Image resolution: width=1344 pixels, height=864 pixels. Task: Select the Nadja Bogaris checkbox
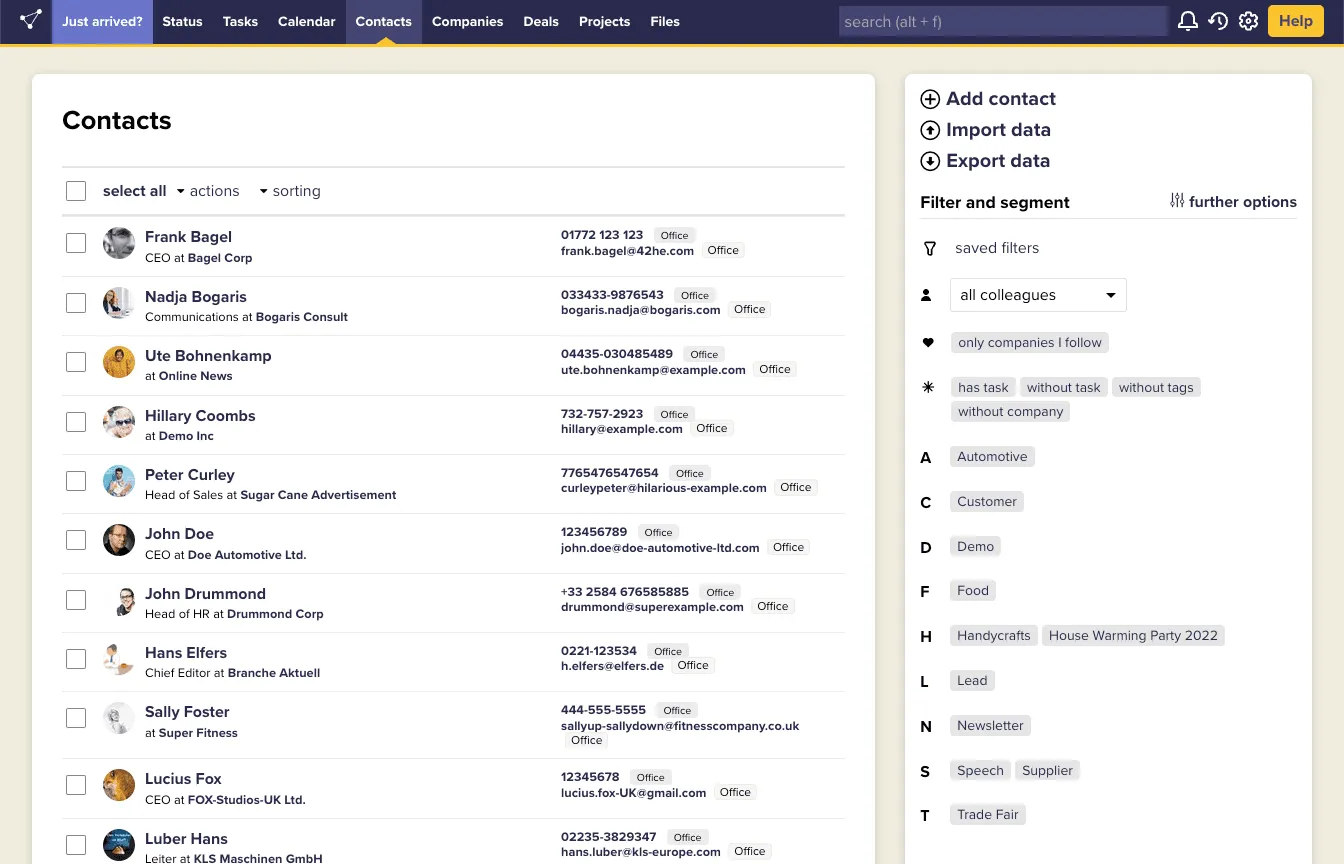(x=76, y=303)
